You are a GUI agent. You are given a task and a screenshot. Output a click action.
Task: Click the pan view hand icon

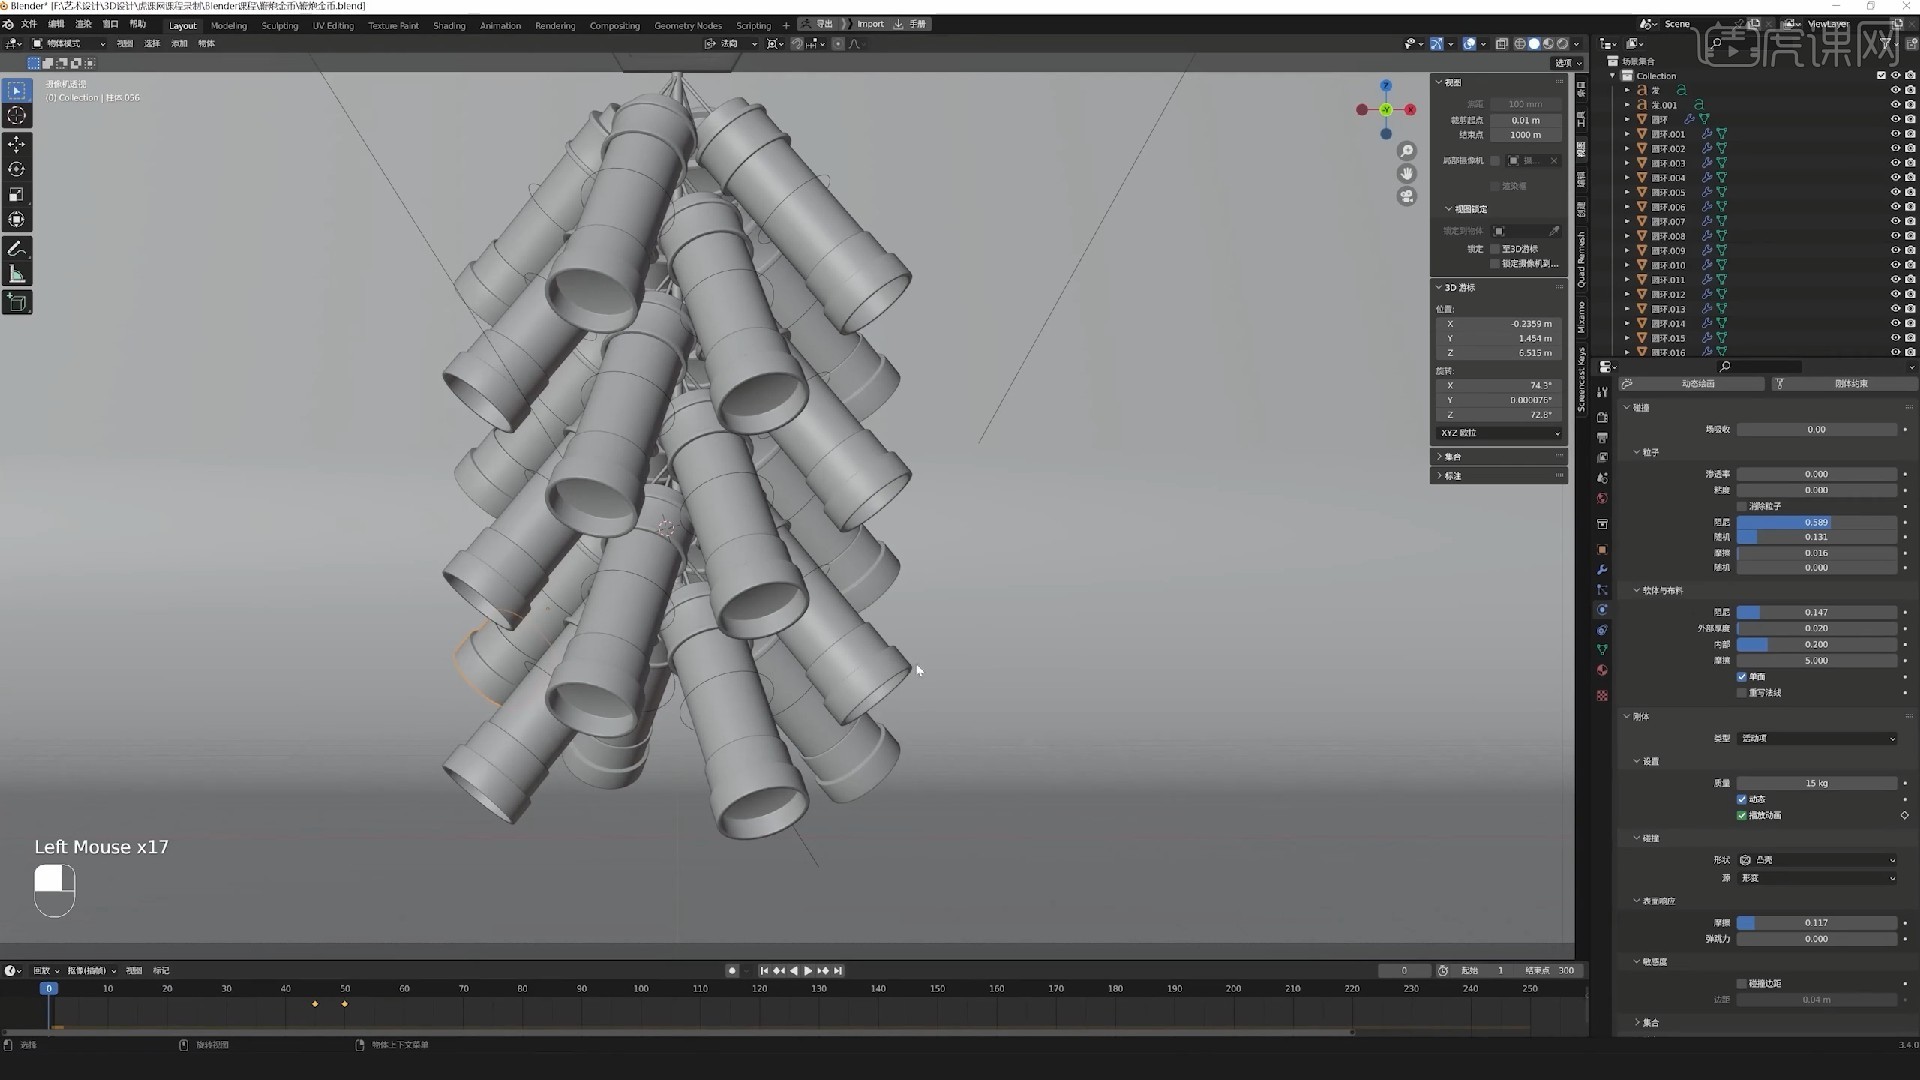coord(1407,174)
